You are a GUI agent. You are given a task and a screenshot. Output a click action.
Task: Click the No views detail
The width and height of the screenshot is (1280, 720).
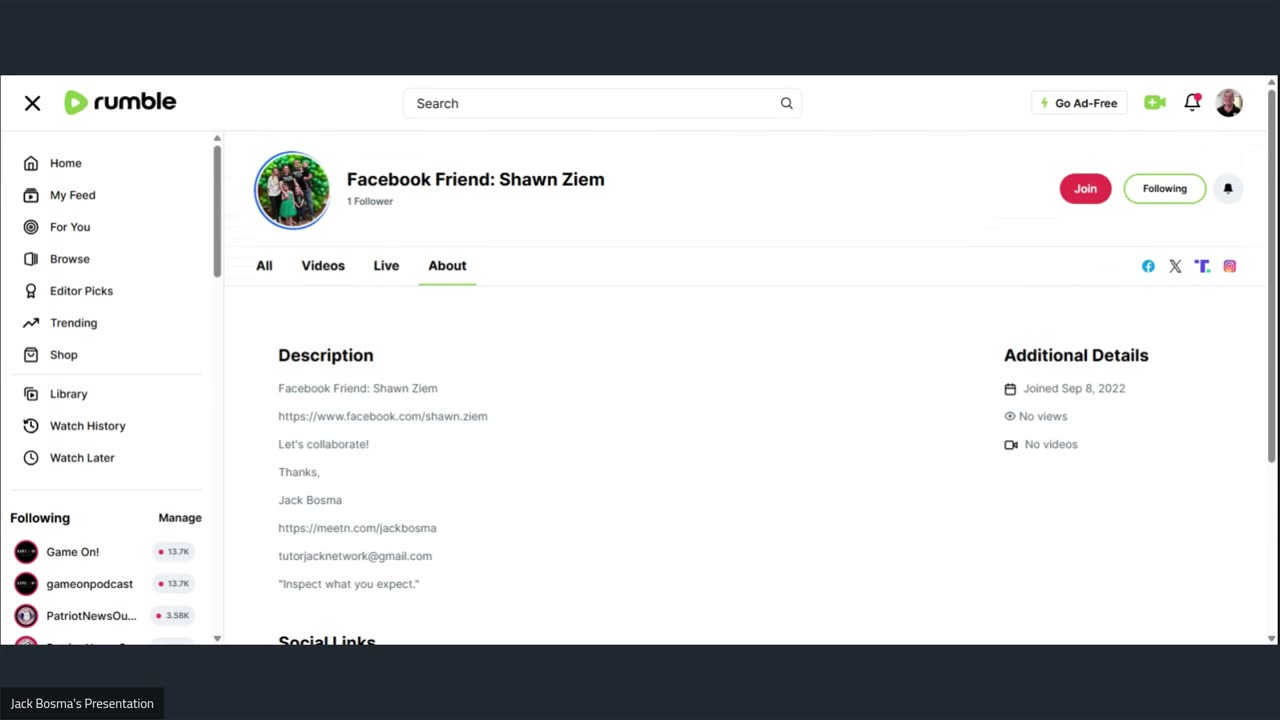(1036, 416)
